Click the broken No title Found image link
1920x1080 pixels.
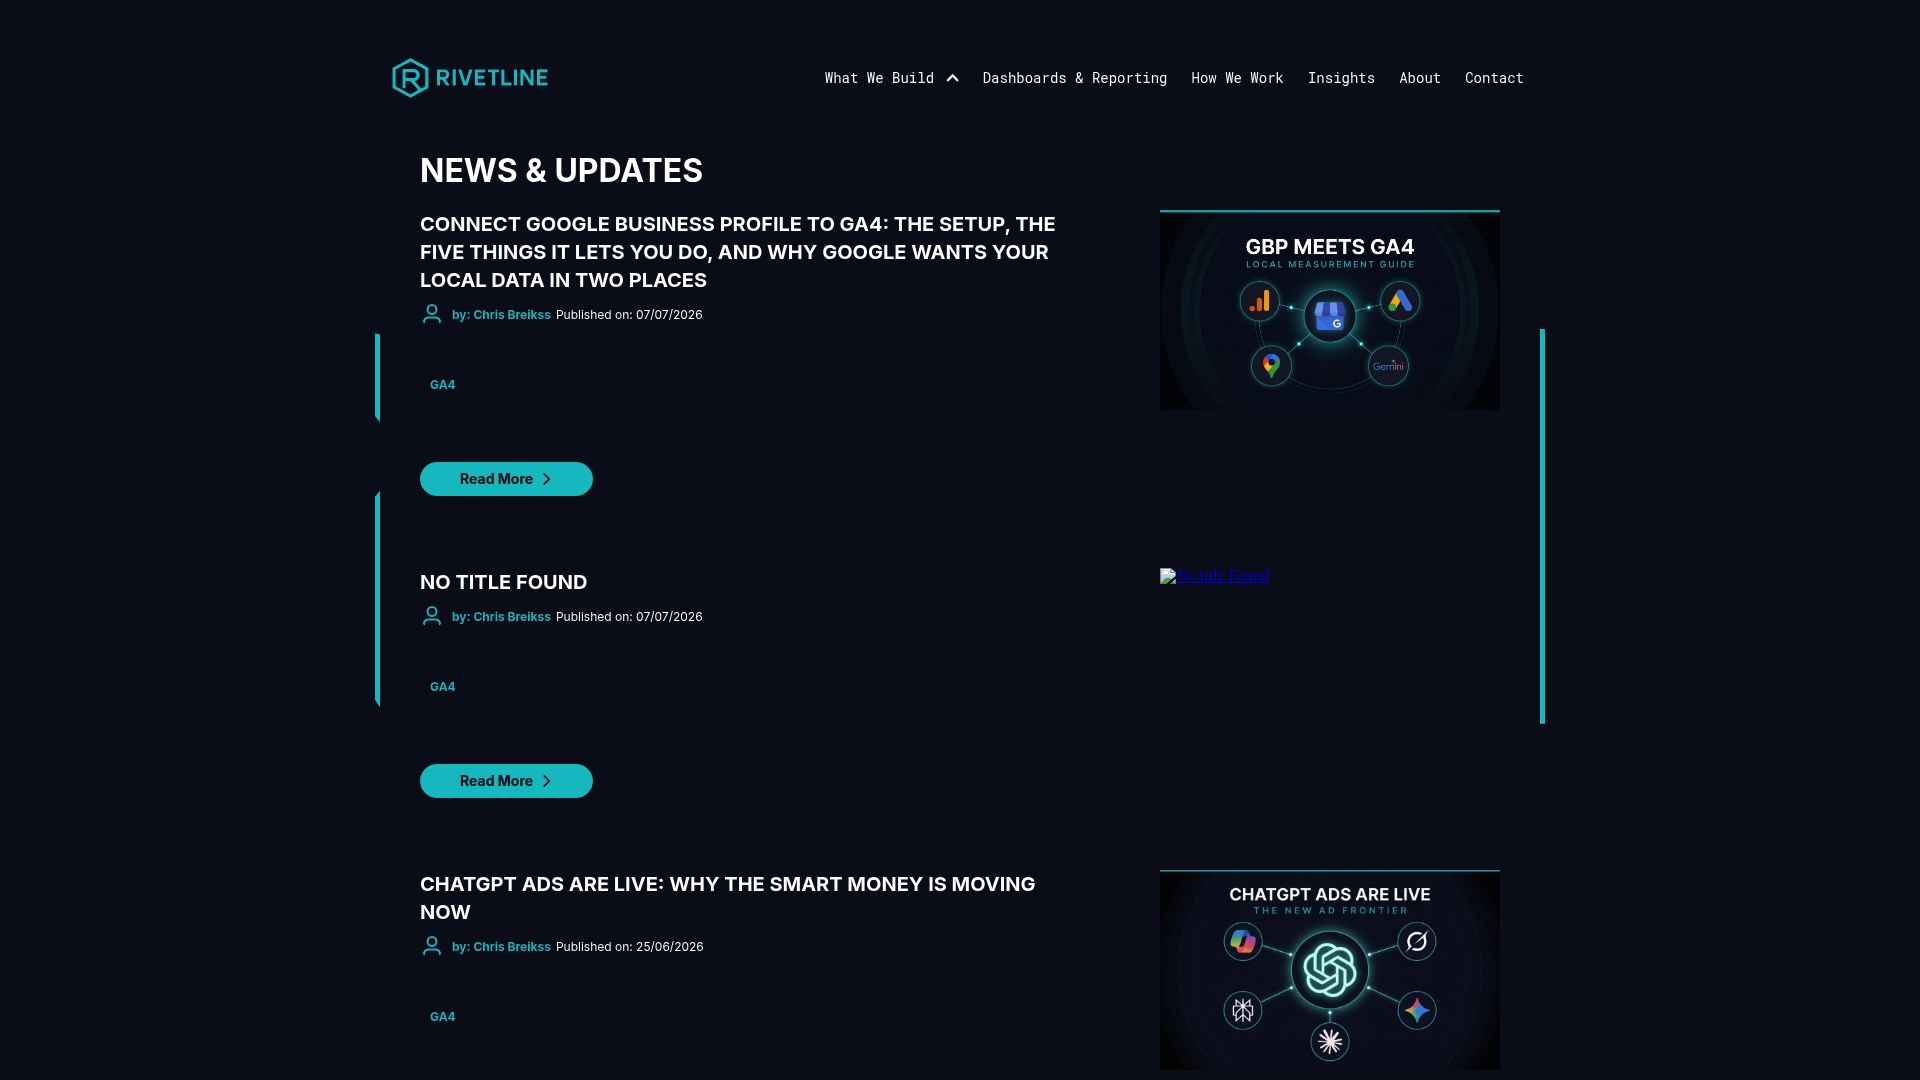click(x=1214, y=576)
